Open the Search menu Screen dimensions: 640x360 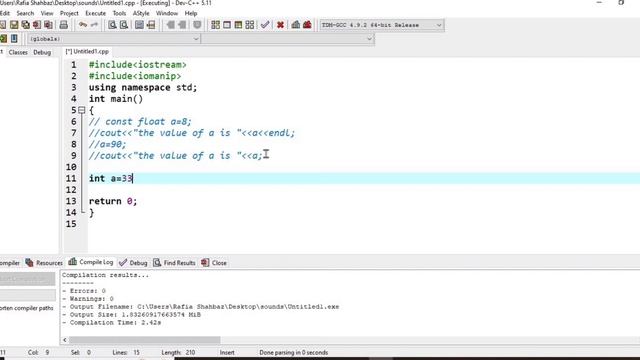click(x=25, y=13)
